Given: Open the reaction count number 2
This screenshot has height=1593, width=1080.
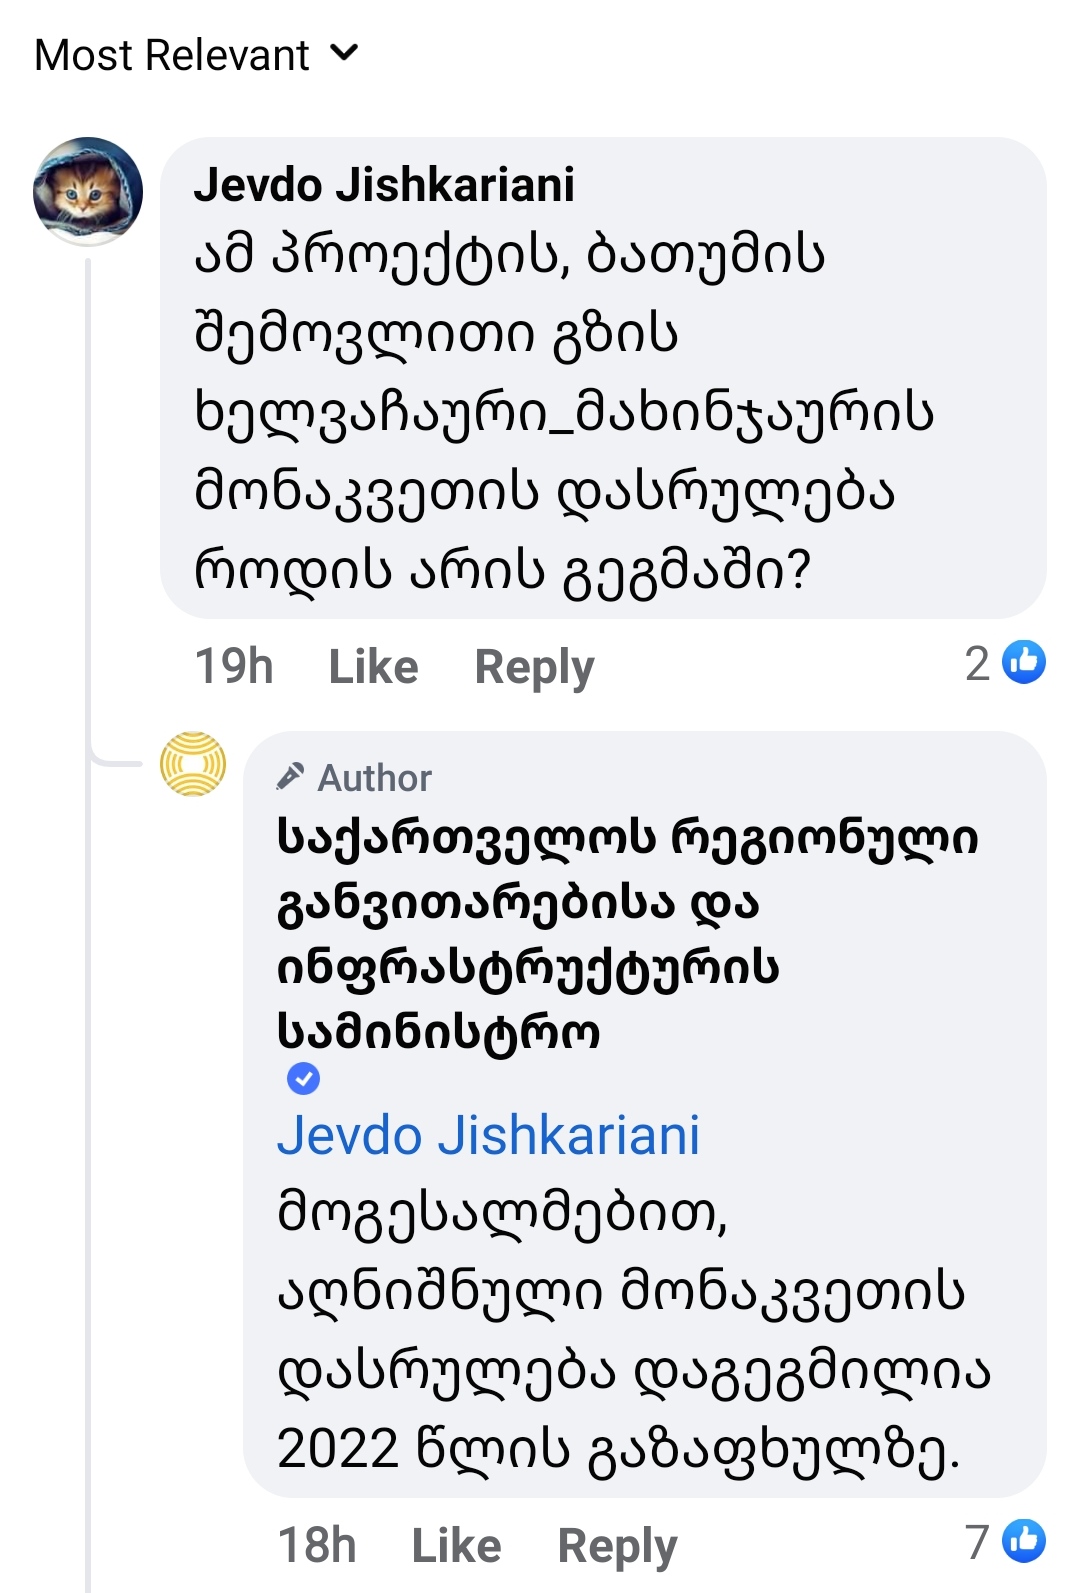Looking at the screenshot, I should 977,663.
